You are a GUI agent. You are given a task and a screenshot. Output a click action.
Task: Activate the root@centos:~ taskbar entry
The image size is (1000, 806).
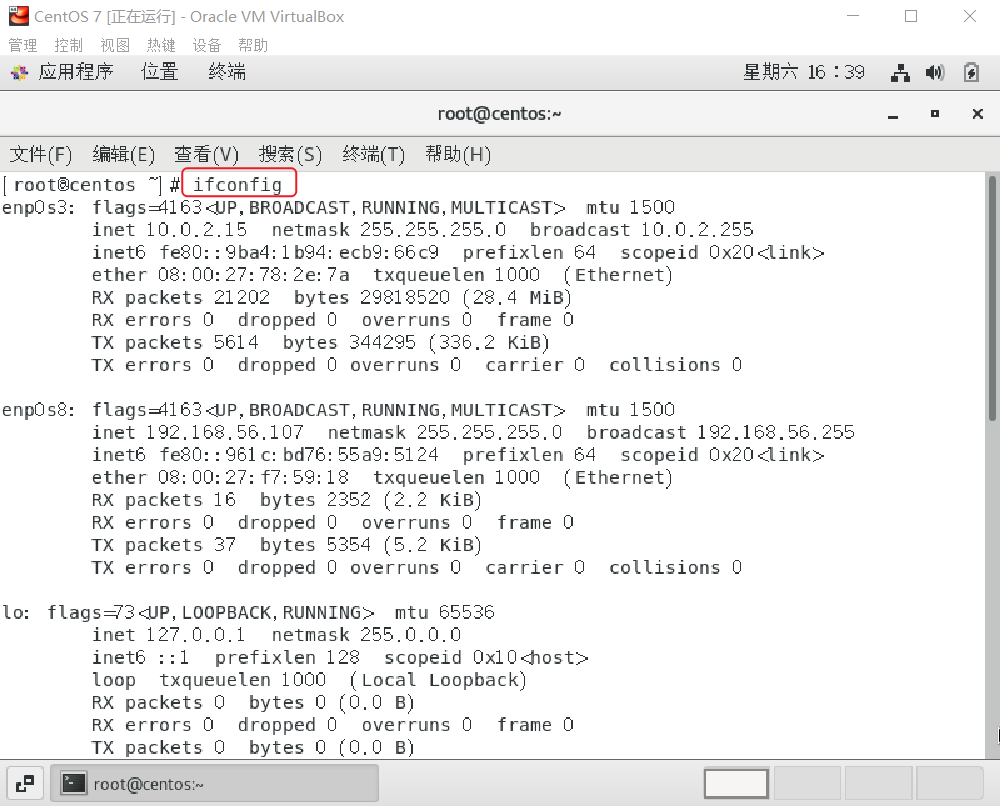(215, 783)
